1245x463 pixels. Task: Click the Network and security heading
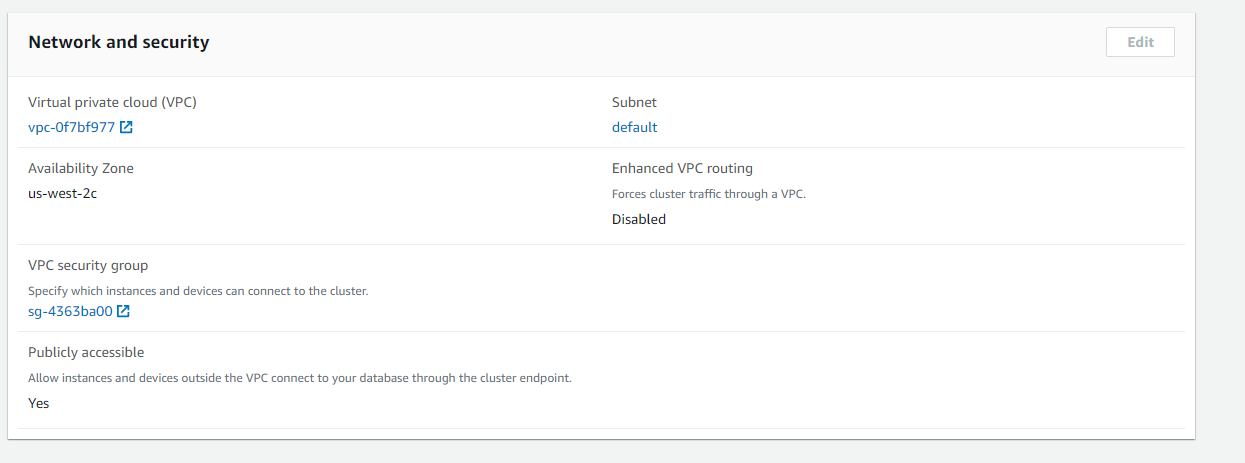(118, 42)
